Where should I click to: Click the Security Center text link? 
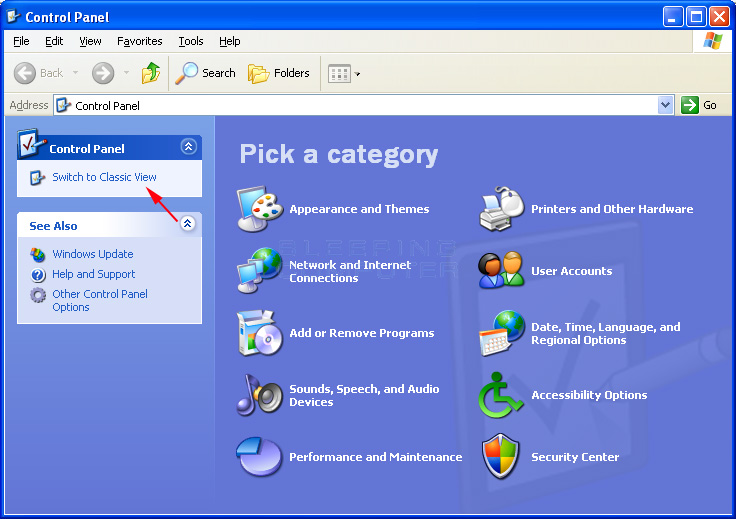click(575, 457)
